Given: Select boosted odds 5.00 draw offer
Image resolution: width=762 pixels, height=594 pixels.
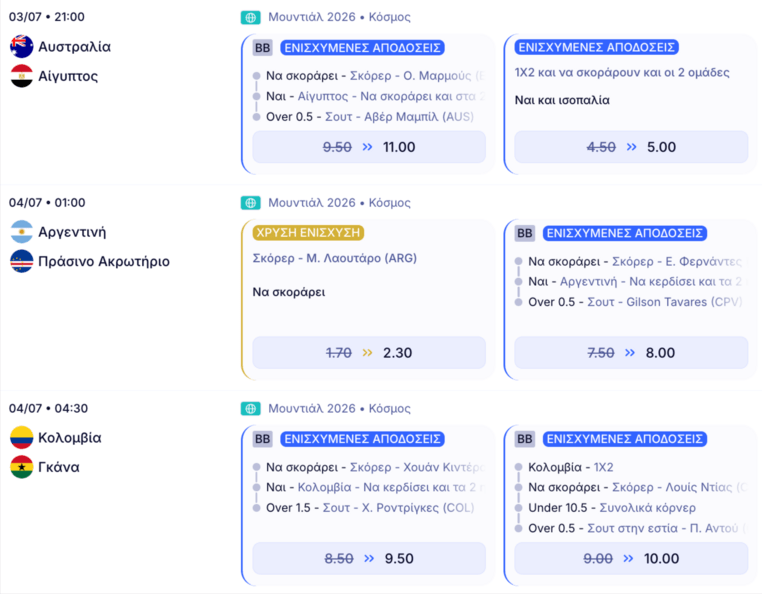Looking at the screenshot, I should pyautogui.click(x=631, y=147).
